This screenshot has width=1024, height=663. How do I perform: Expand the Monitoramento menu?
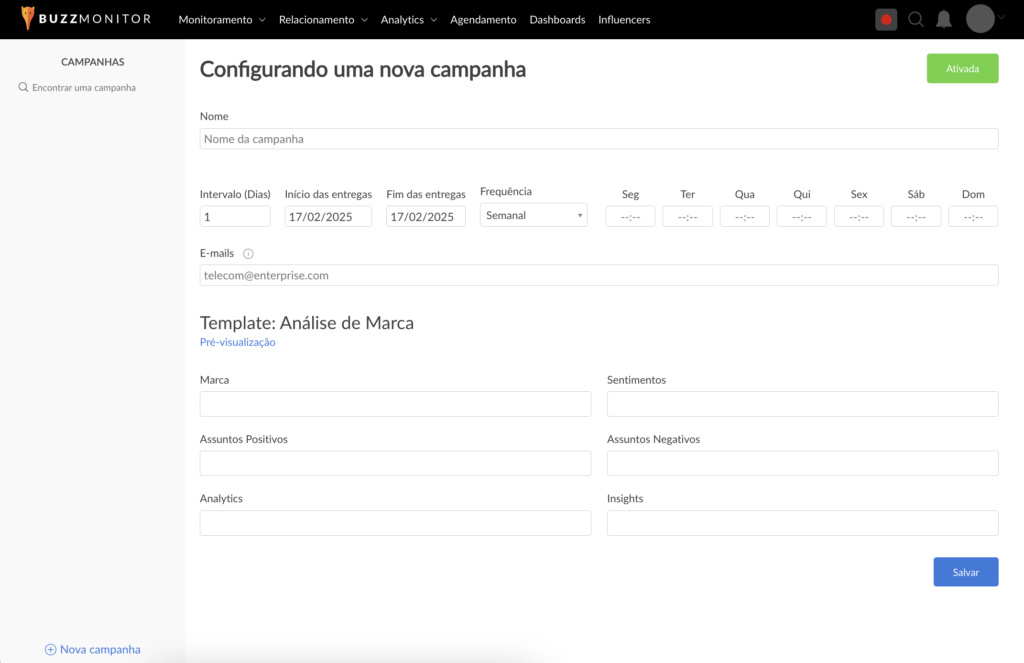click(222, 20)
